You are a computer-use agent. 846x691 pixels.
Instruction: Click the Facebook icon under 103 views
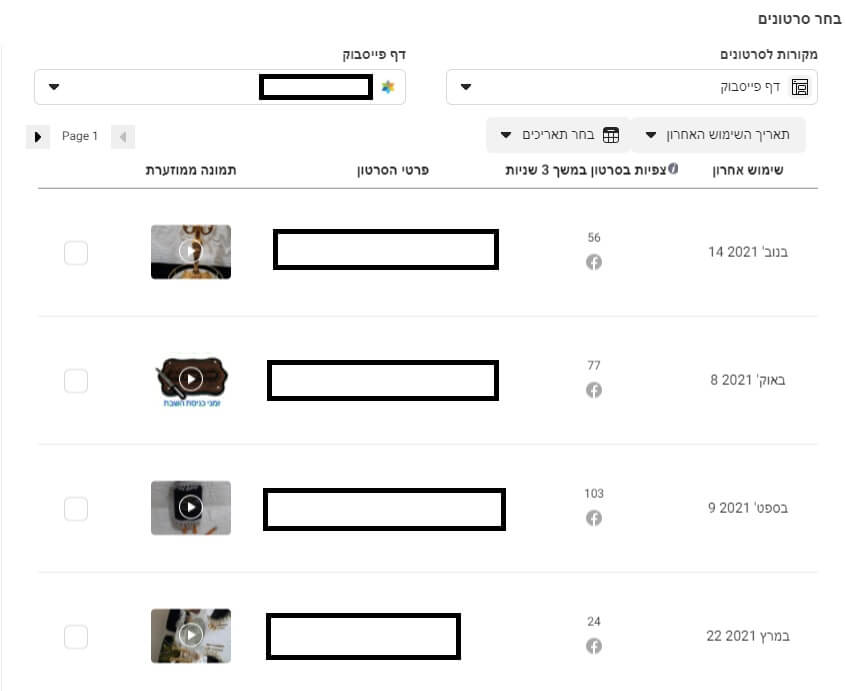tap(594, 518)
